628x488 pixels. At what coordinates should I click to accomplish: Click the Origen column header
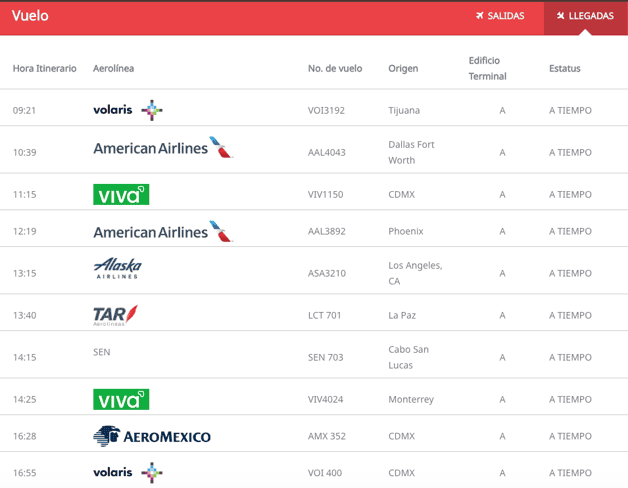[x=403, y=68]
